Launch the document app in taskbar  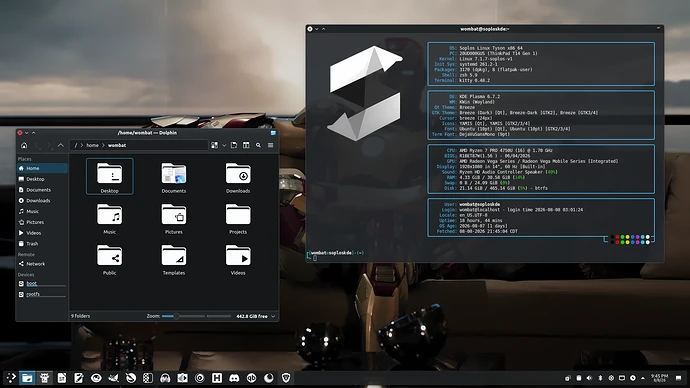pyautogui.click(x=62, y=377)
